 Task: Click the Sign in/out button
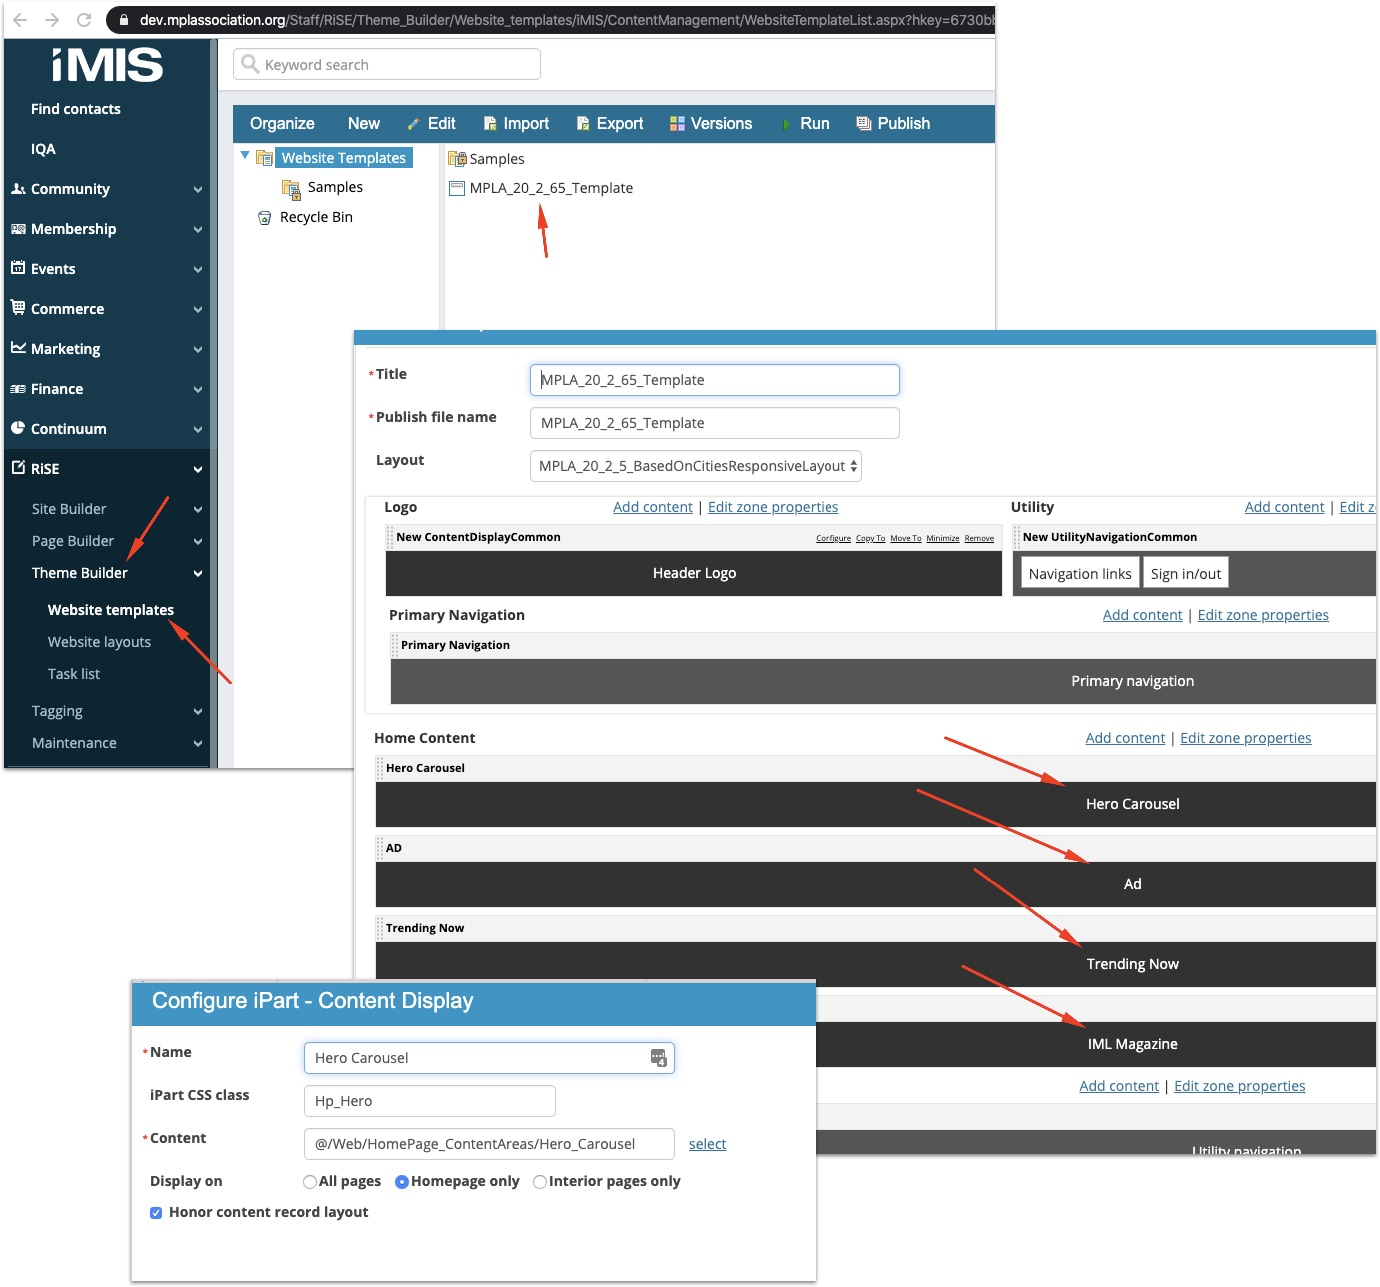pos(1186,574)
